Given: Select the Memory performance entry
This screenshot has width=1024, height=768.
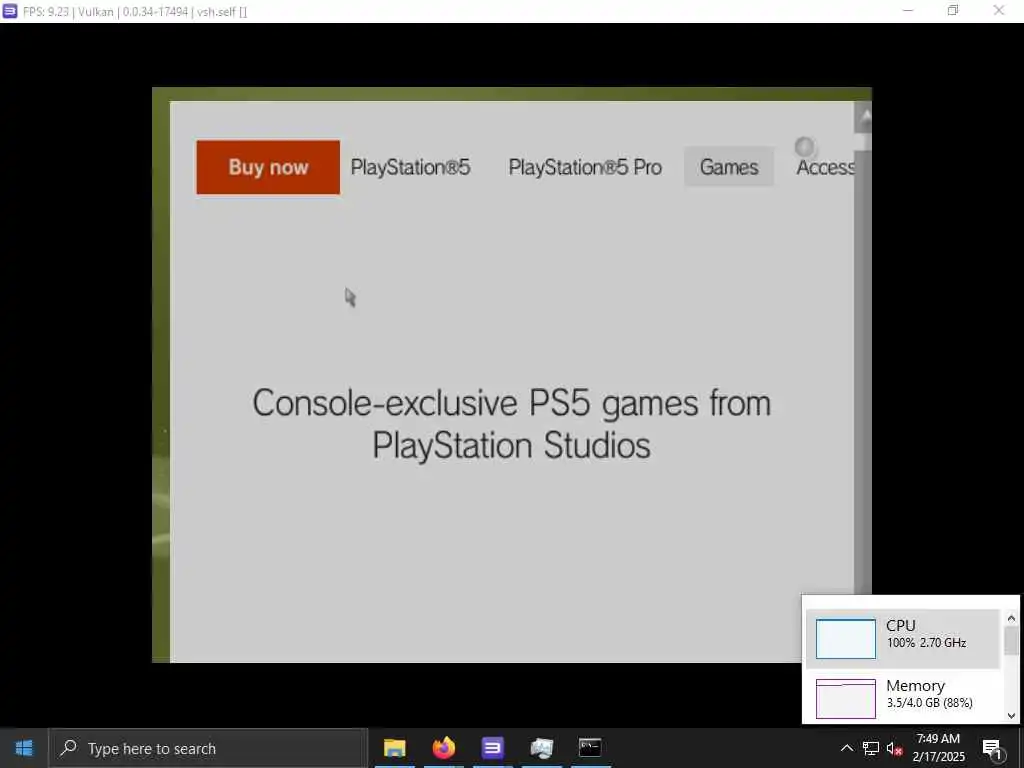Looking at the screenshot, I should pyautogui.click(x=903, y=698).
